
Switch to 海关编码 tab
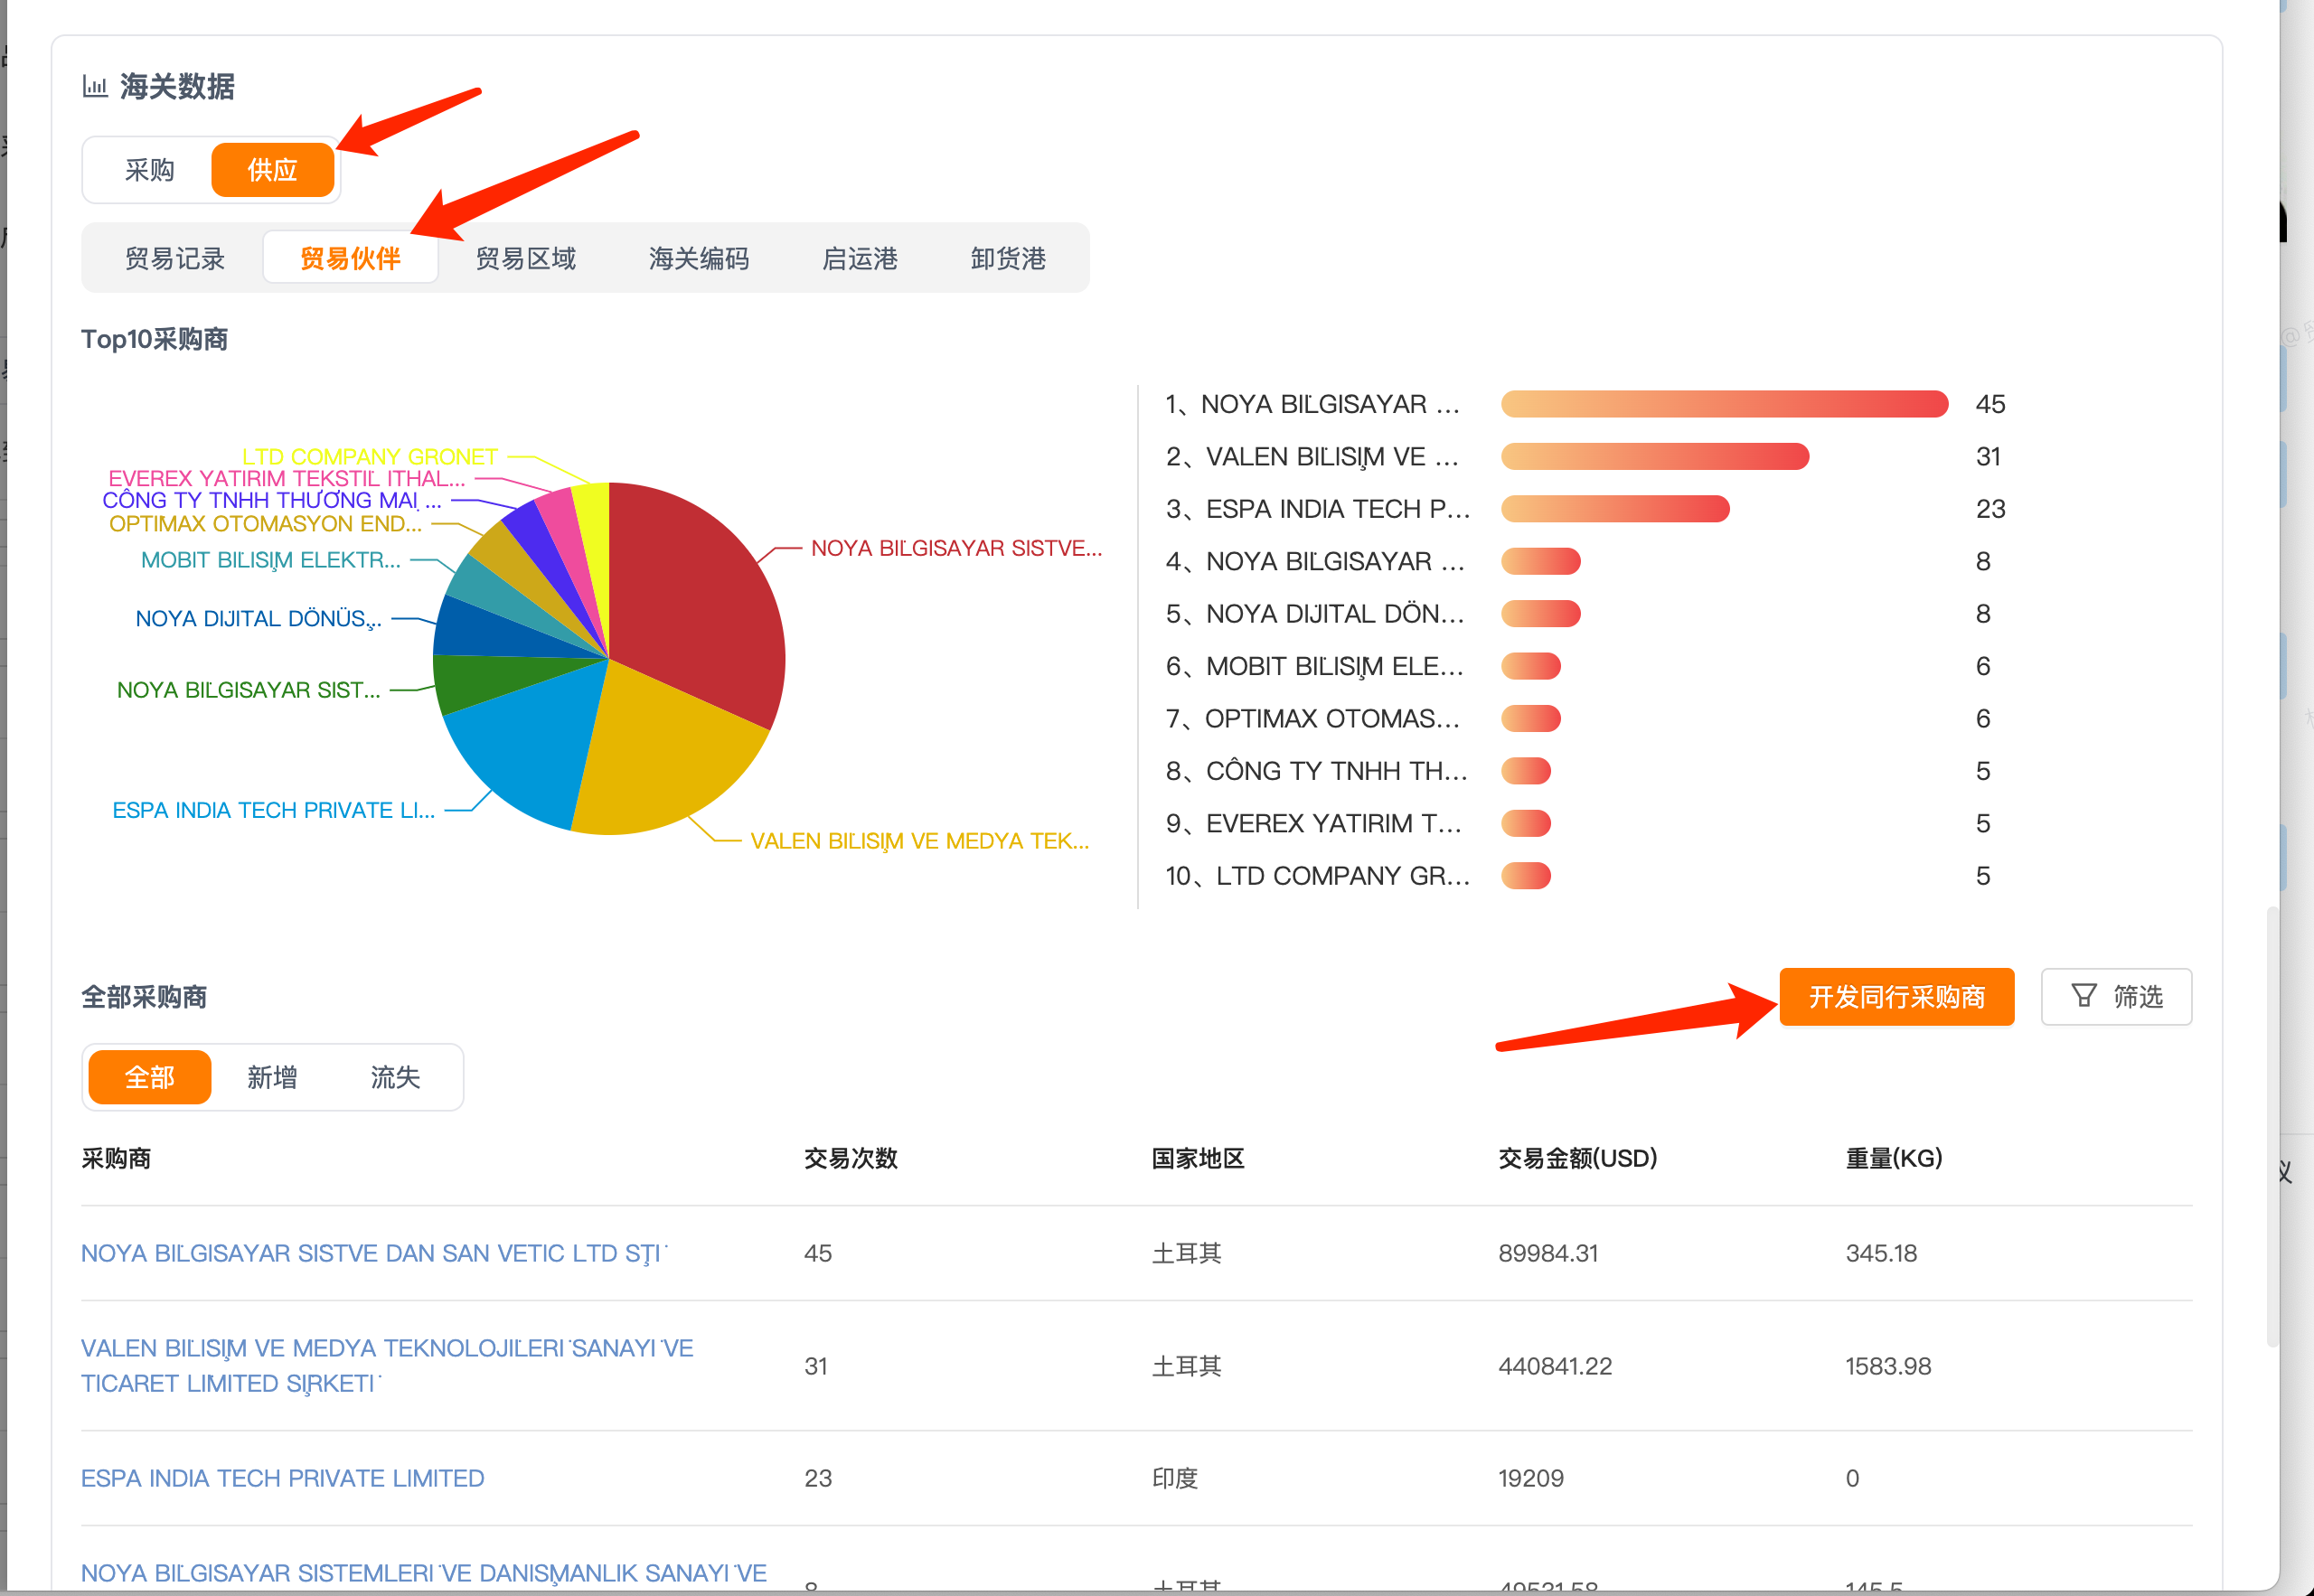[x=699, y=258]
